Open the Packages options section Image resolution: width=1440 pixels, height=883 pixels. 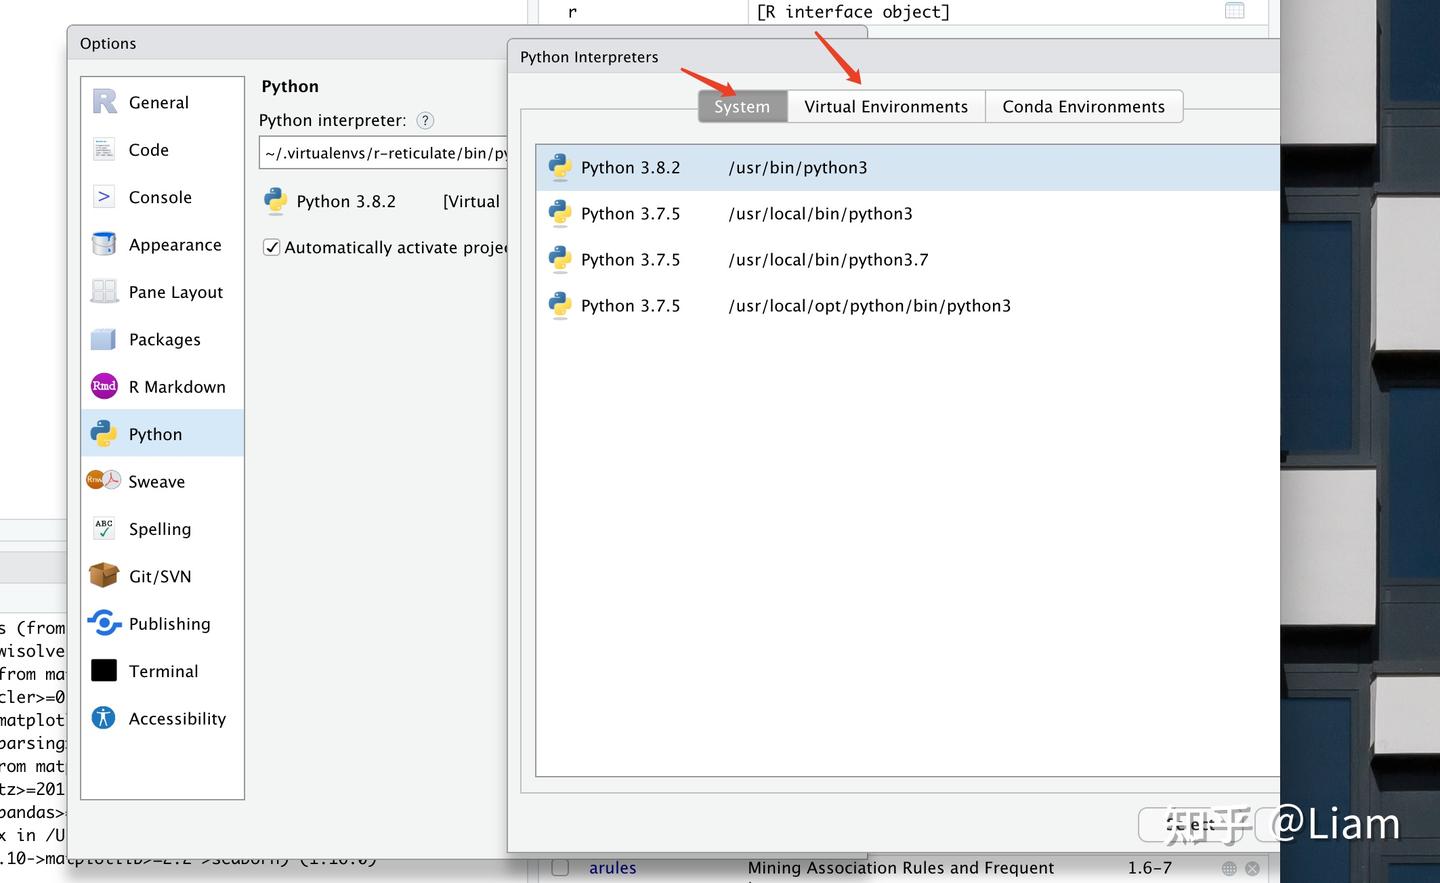point(162,340)
